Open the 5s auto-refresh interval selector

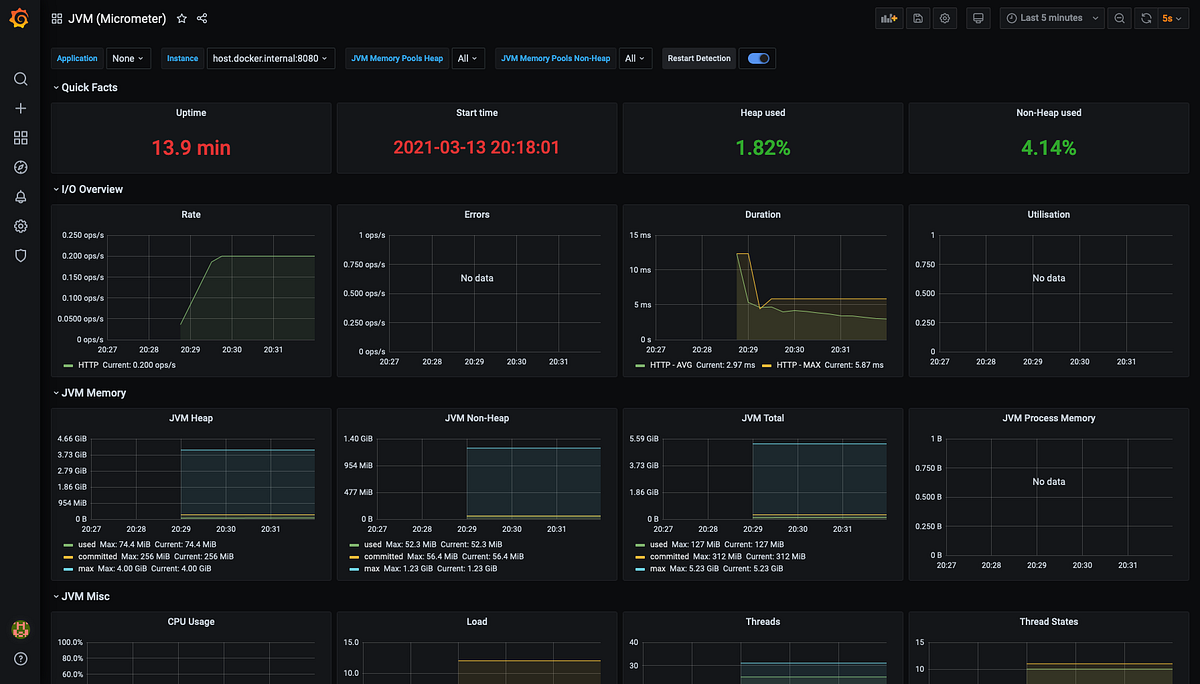click(1171, 17)
